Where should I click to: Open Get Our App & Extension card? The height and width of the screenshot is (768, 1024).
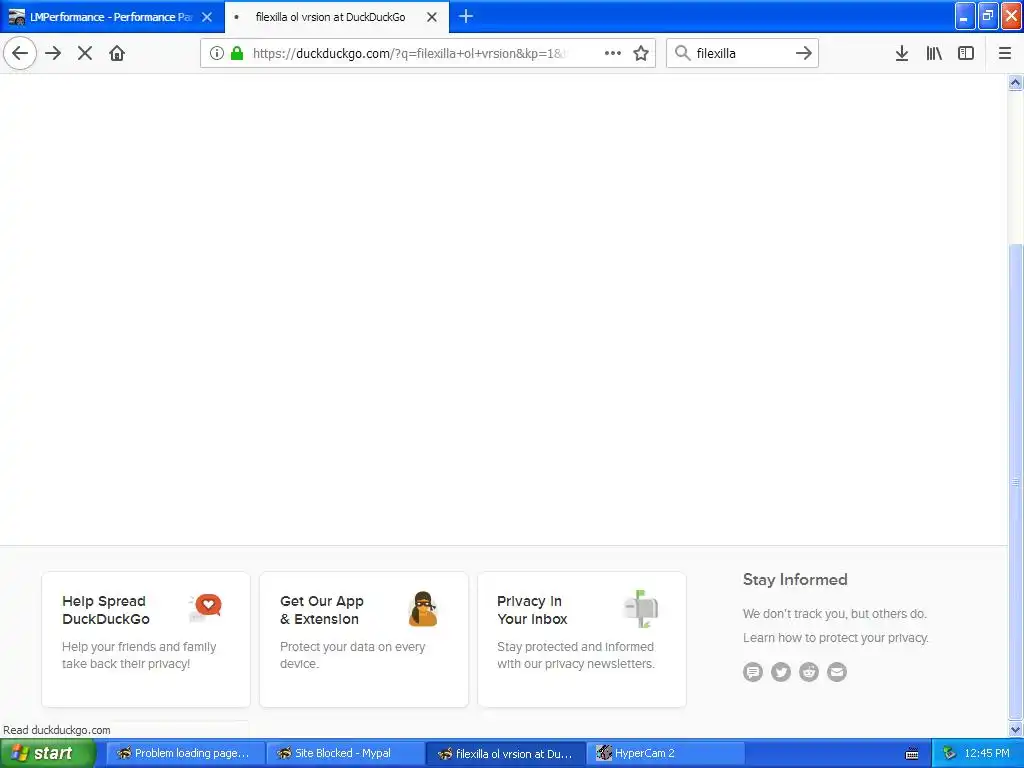[x=364, y=639]
